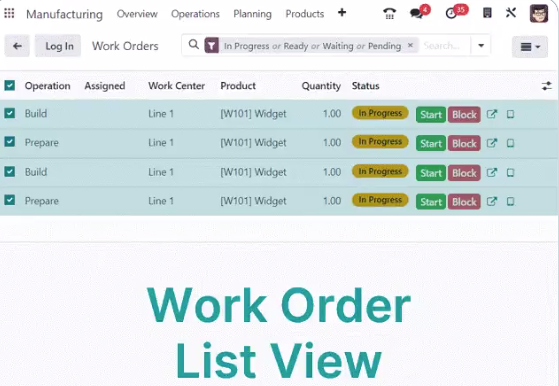Open the Operations menu
The image size is (559, 386).
pos(195,14)
